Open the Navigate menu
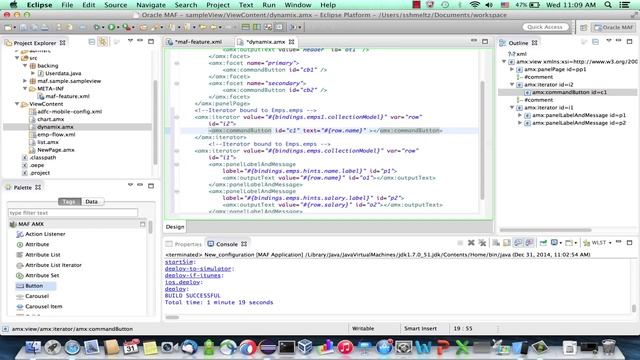The height and width of the screenshot is (360, 640). 151,5
